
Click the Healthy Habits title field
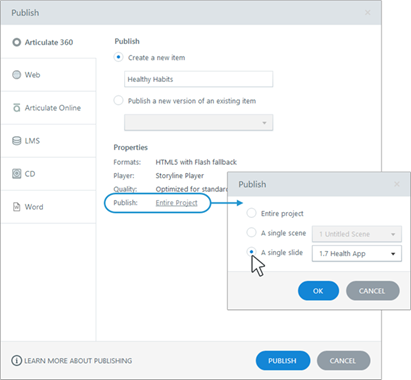click(199, 79)
